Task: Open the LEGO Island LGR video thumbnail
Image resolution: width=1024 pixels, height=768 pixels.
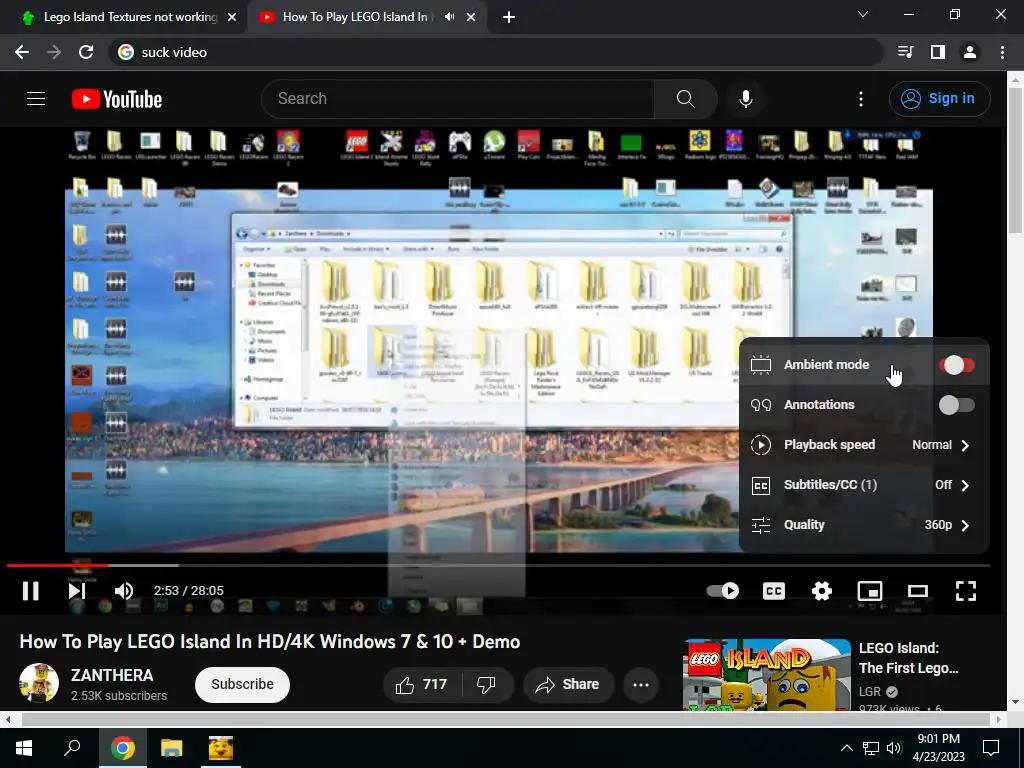Action: [767, 675]
